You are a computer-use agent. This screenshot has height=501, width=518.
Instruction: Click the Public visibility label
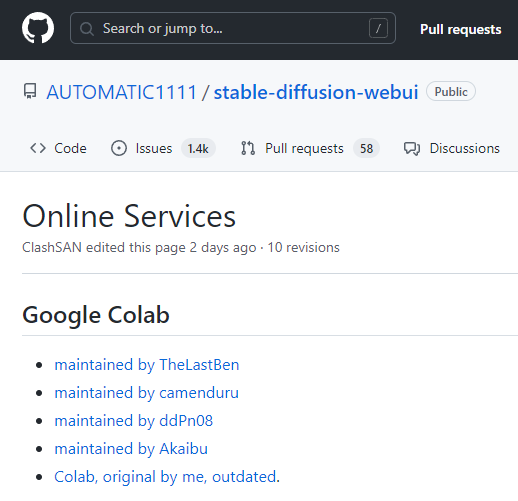click(x=451, y=91)
